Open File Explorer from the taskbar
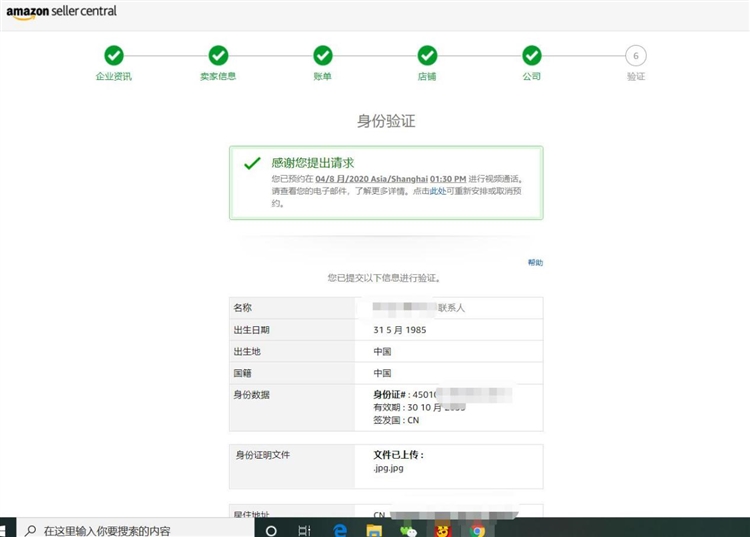The image size is (750, 537). point(374,530)
